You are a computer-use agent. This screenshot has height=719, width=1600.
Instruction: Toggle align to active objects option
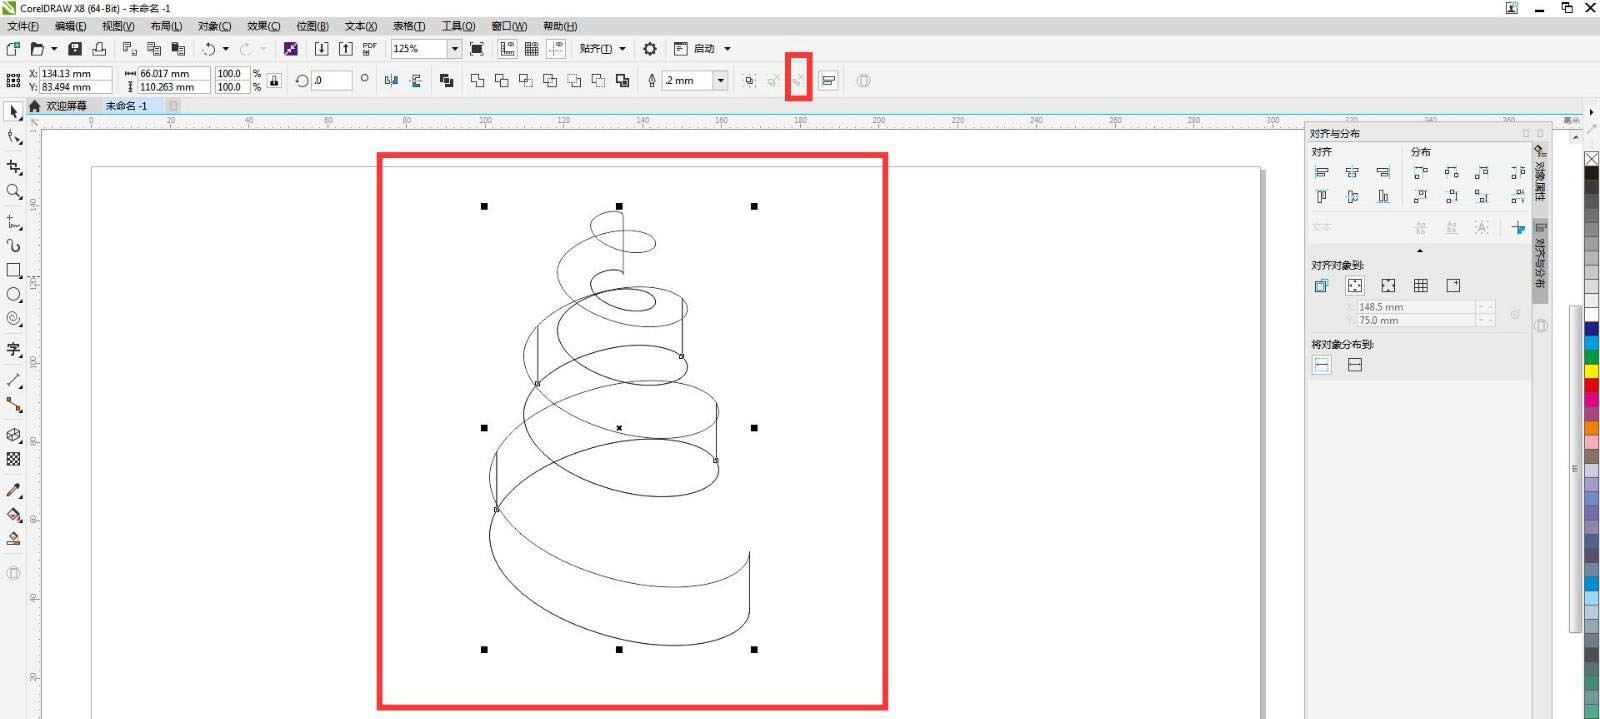click(1321, 286)
